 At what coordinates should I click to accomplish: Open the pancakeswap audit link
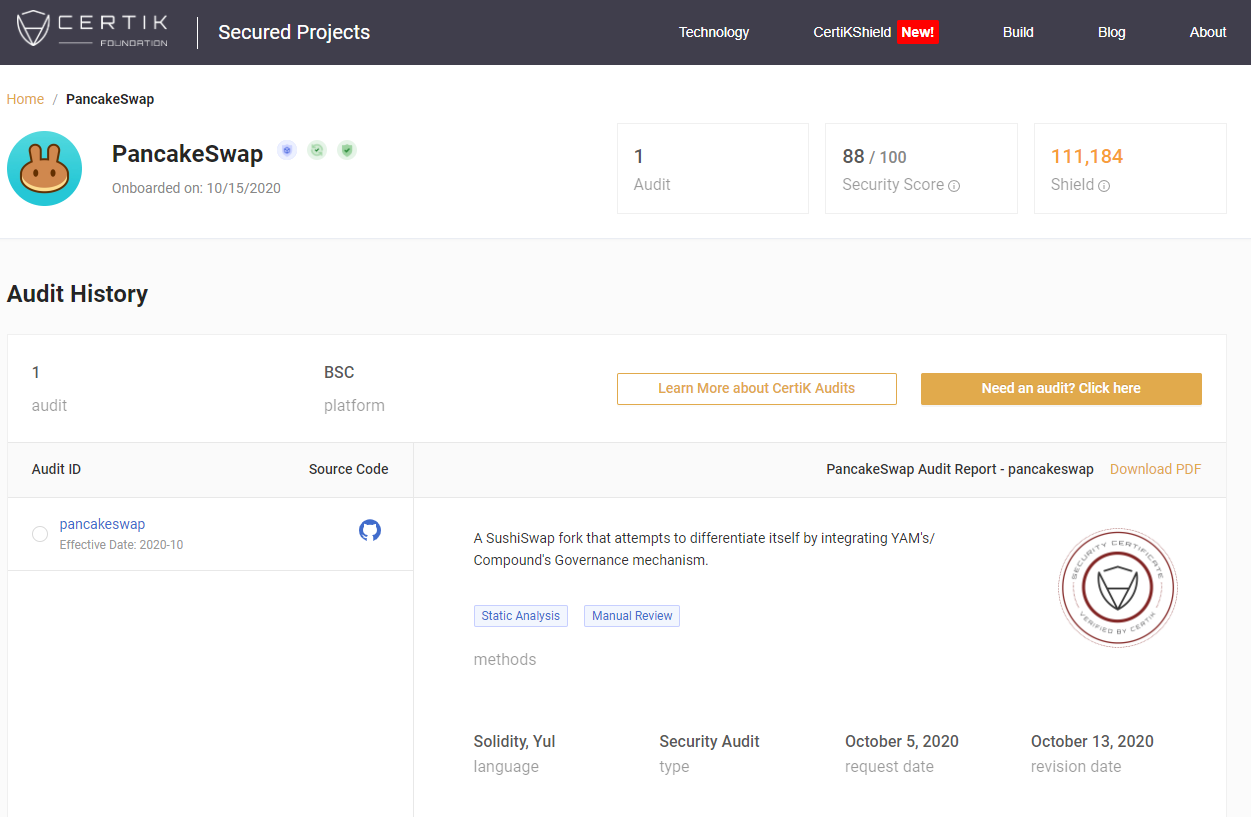pos(102,524)
